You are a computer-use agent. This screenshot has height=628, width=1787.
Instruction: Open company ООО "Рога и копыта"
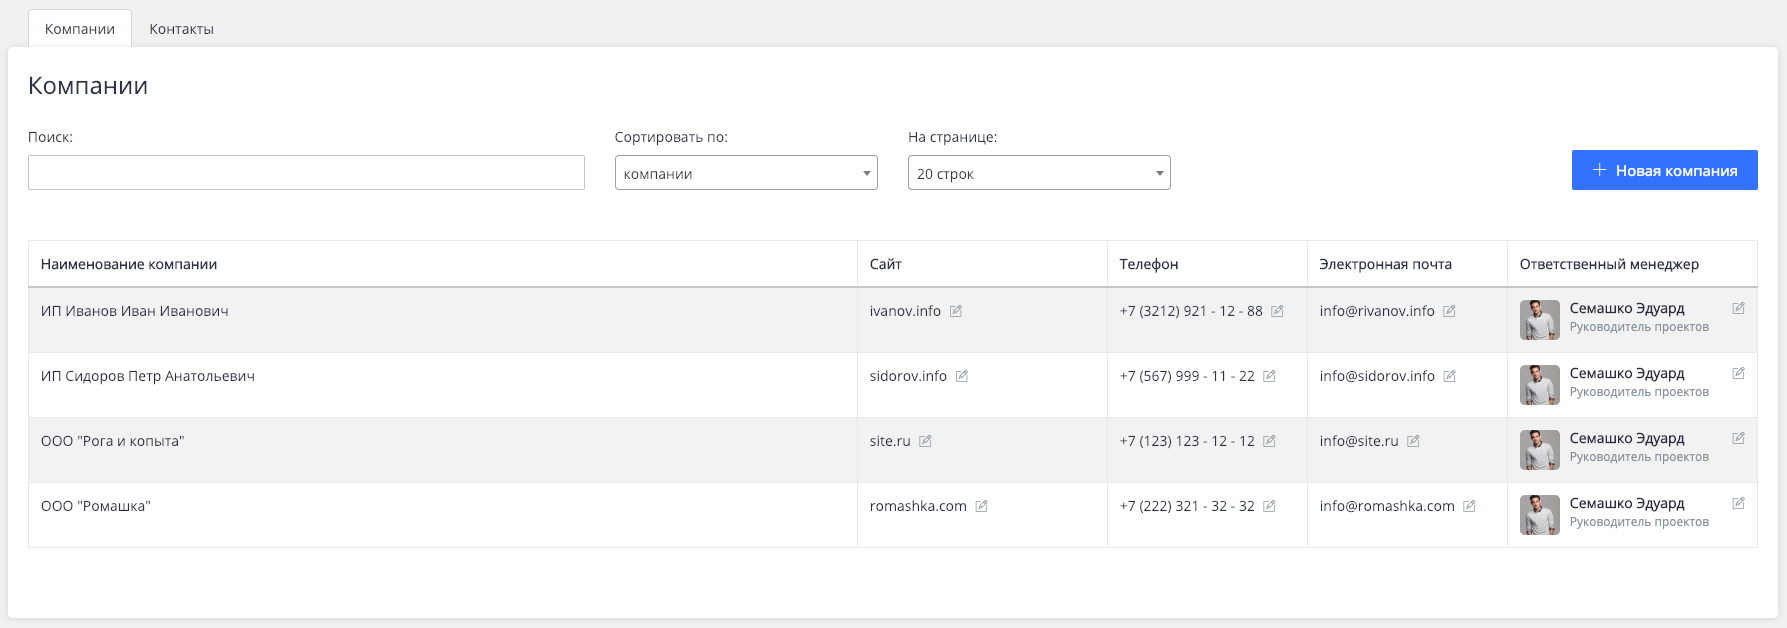pos(113,441)
